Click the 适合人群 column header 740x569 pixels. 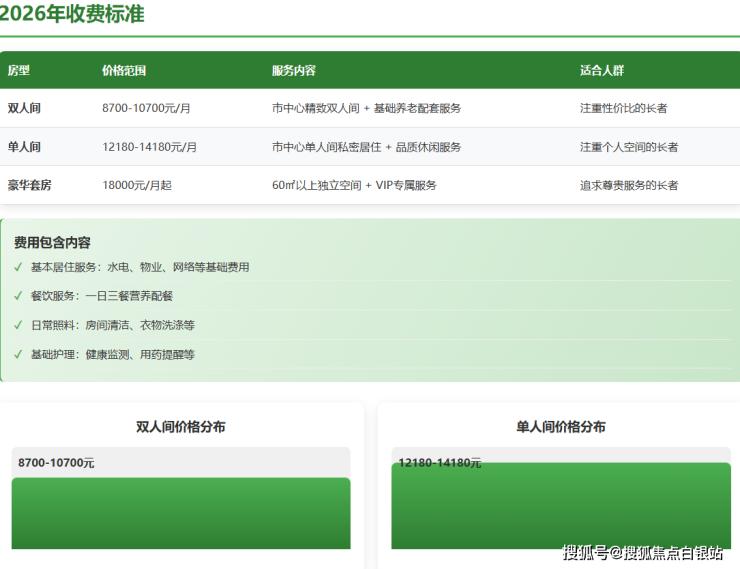[x=602, y=71]
